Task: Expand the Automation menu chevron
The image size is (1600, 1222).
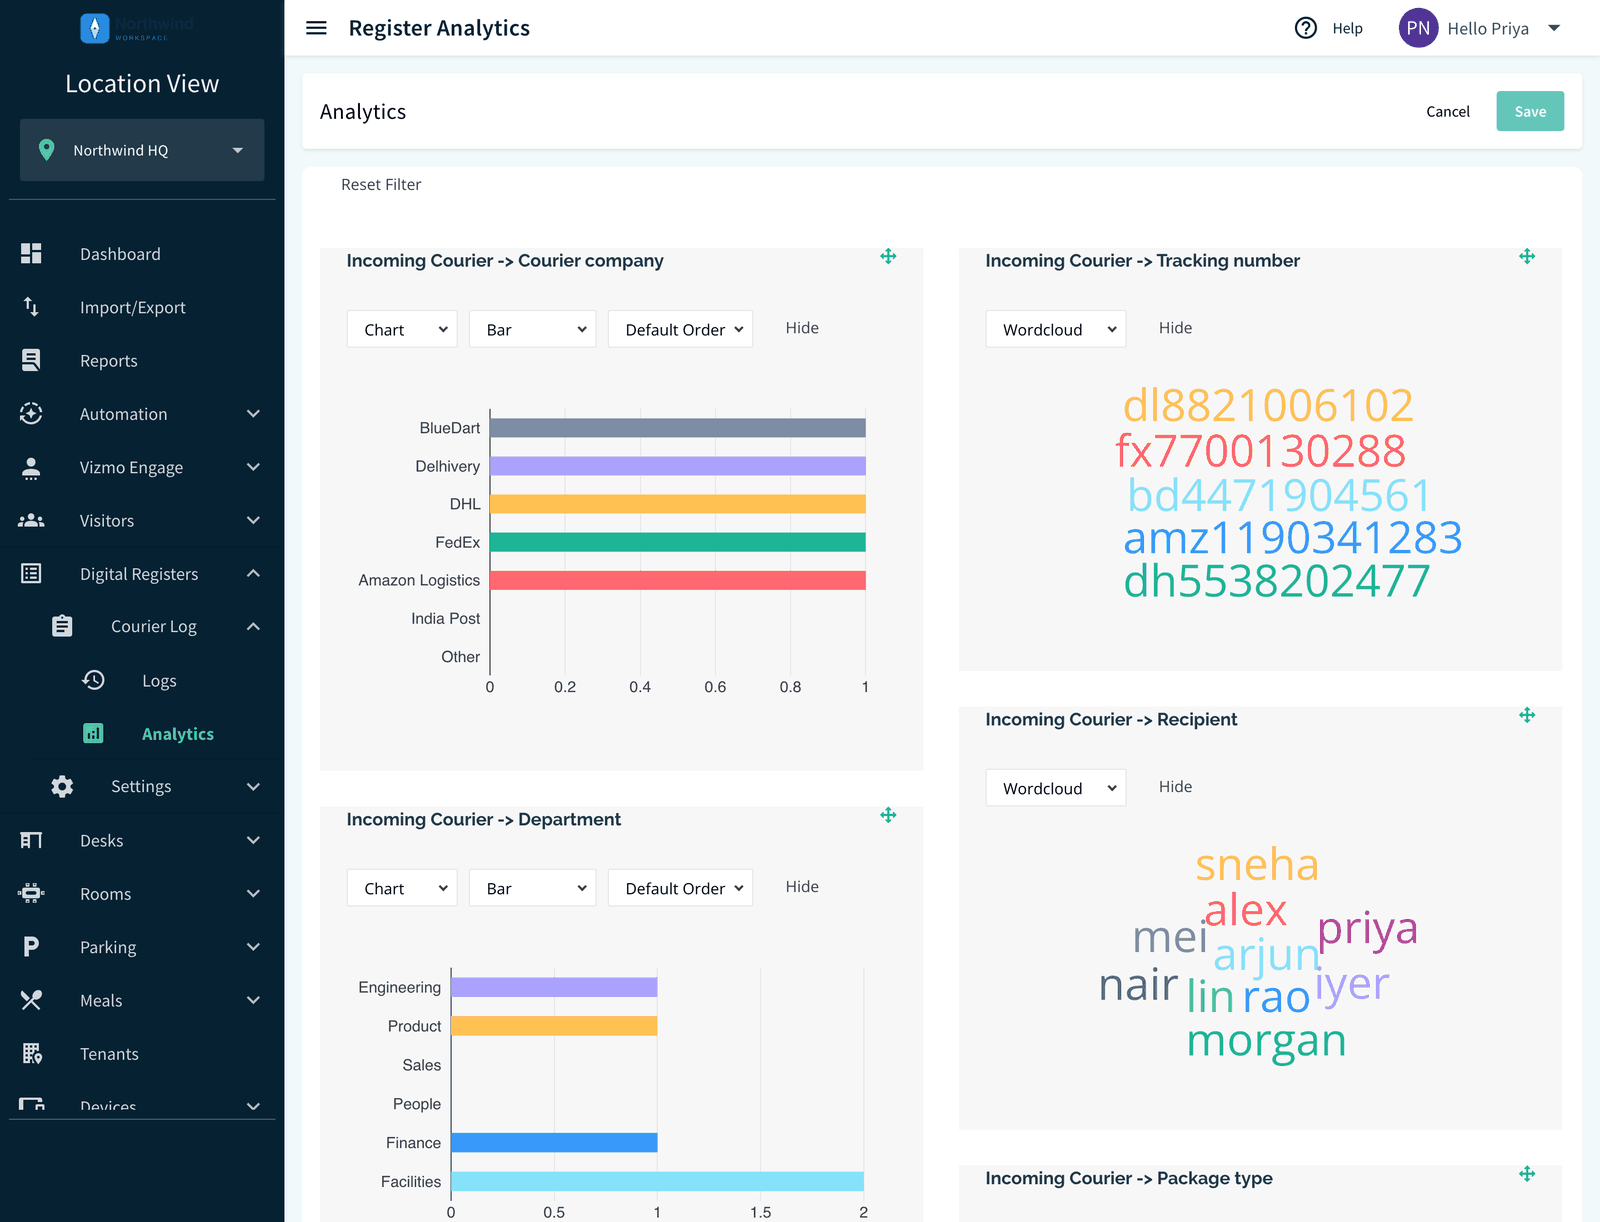Action: click(253, 414)
